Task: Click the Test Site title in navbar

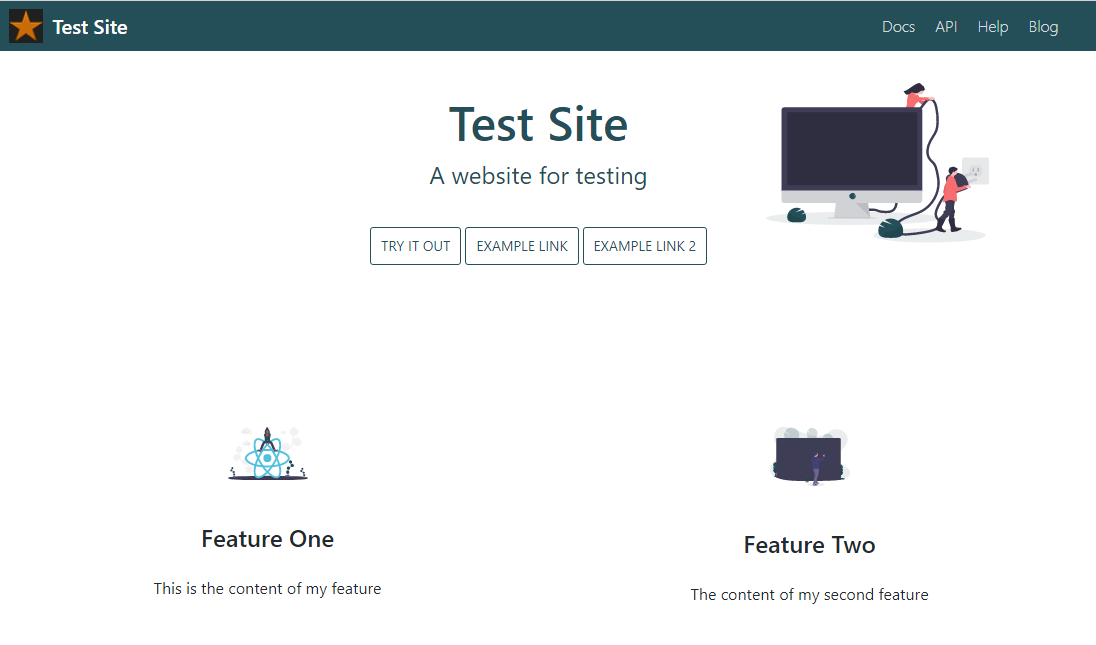Action: 90,27
